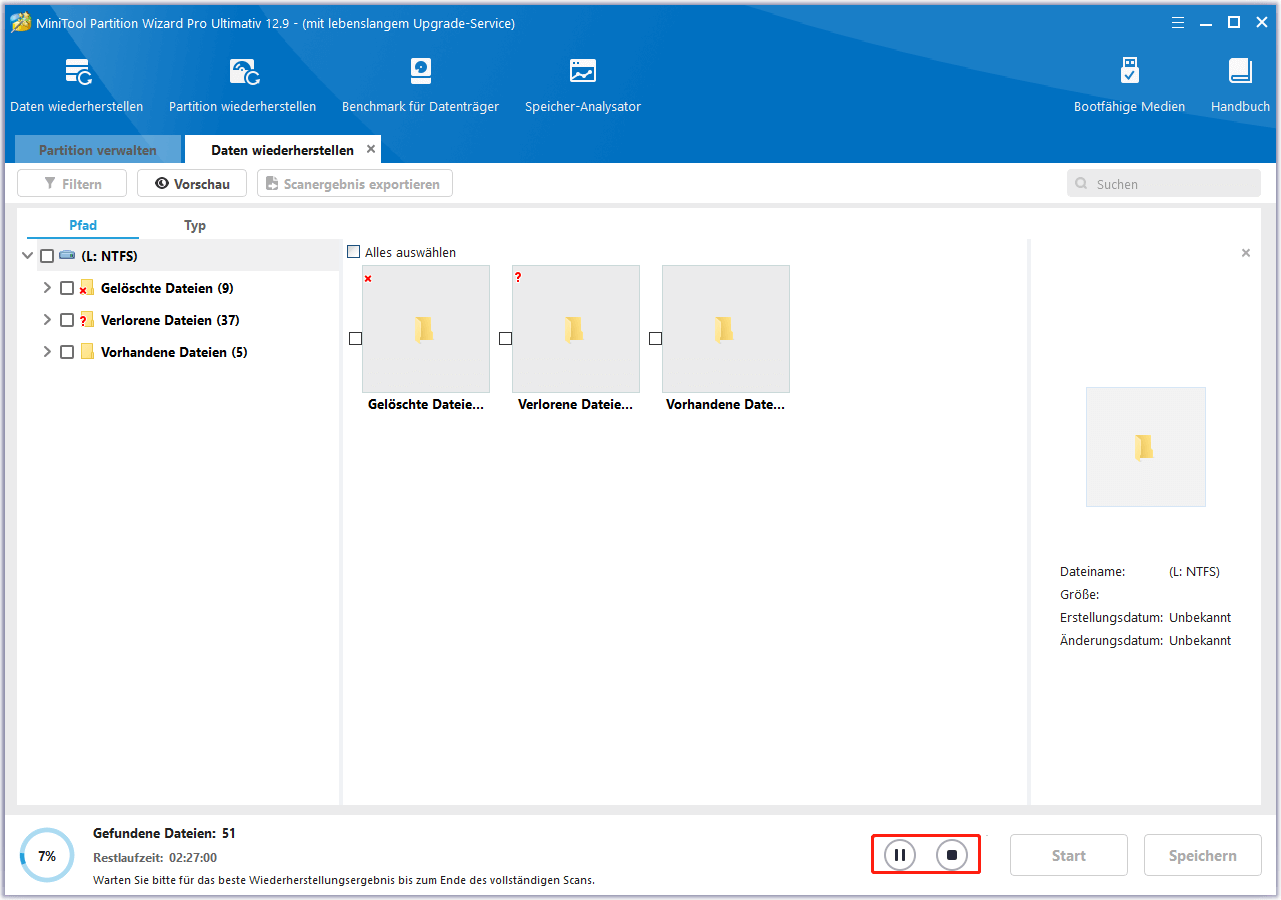
Task: Tick the Gelöschte Dateien tree checkbox
Action: [67, 288]
